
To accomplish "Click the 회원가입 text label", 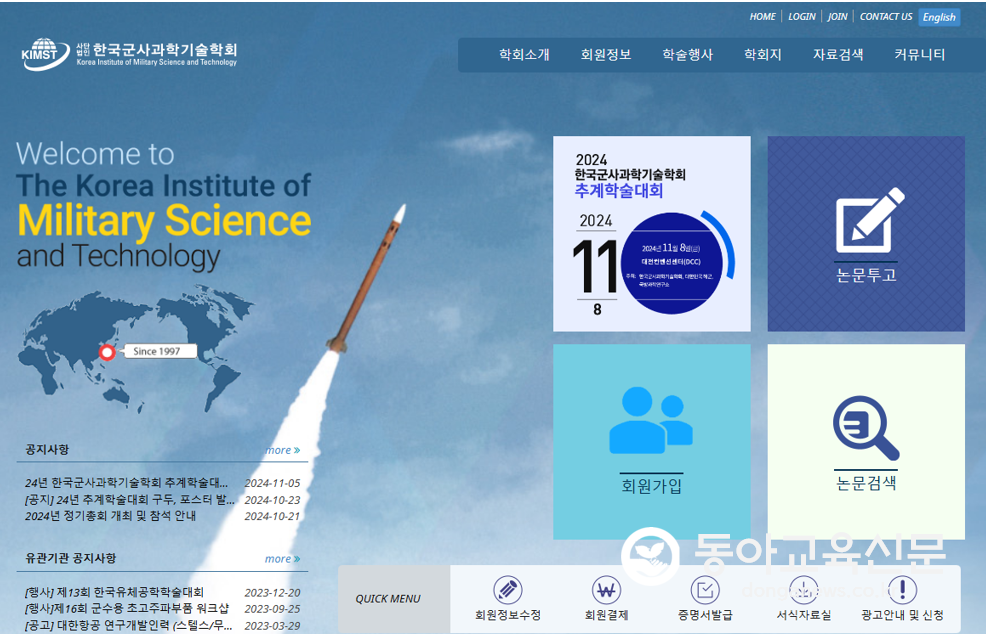I will [651, 486].
